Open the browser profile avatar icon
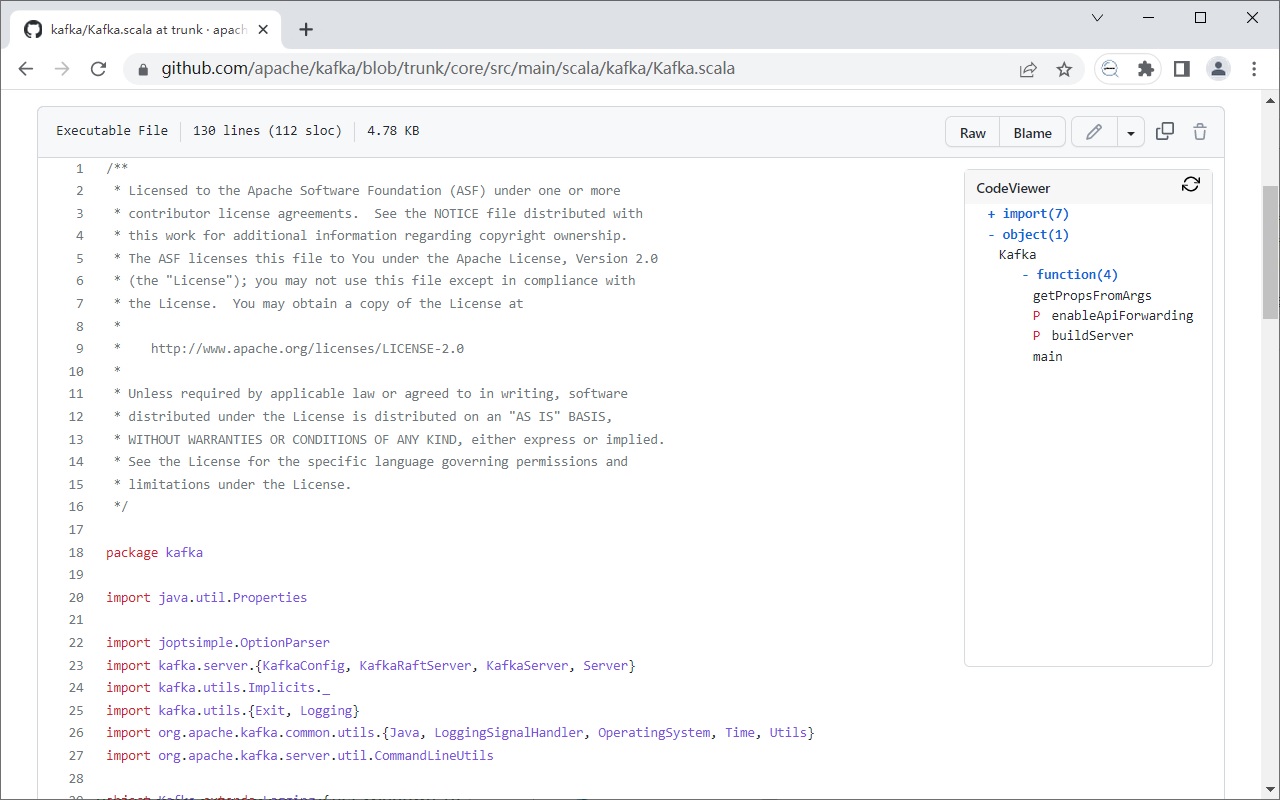1280x800 pixels. 1218,68
